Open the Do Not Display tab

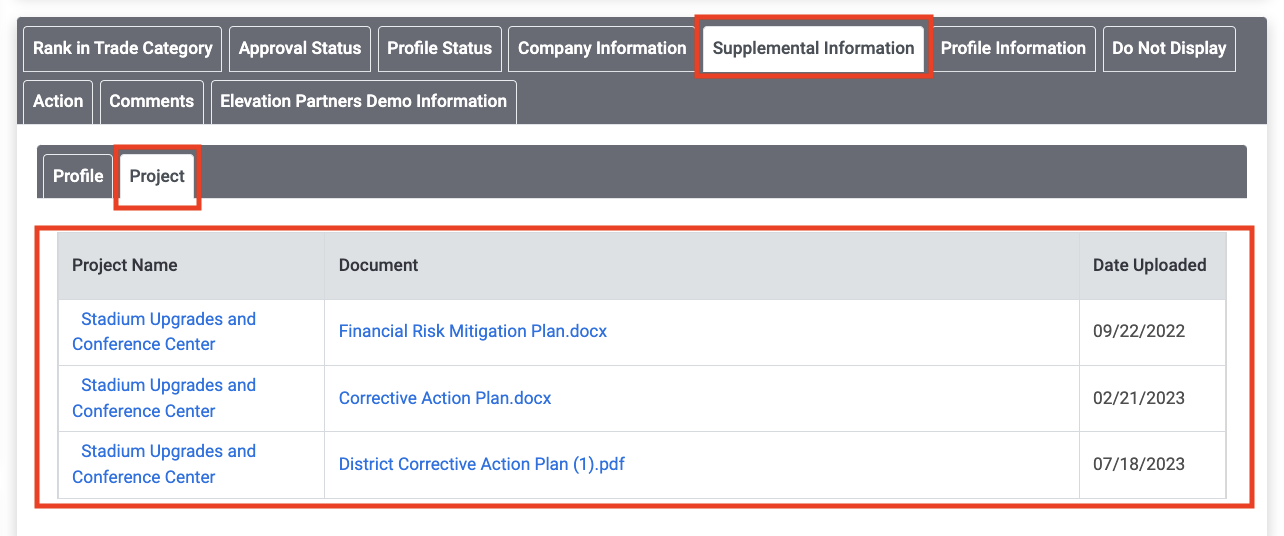[1169, 48]
